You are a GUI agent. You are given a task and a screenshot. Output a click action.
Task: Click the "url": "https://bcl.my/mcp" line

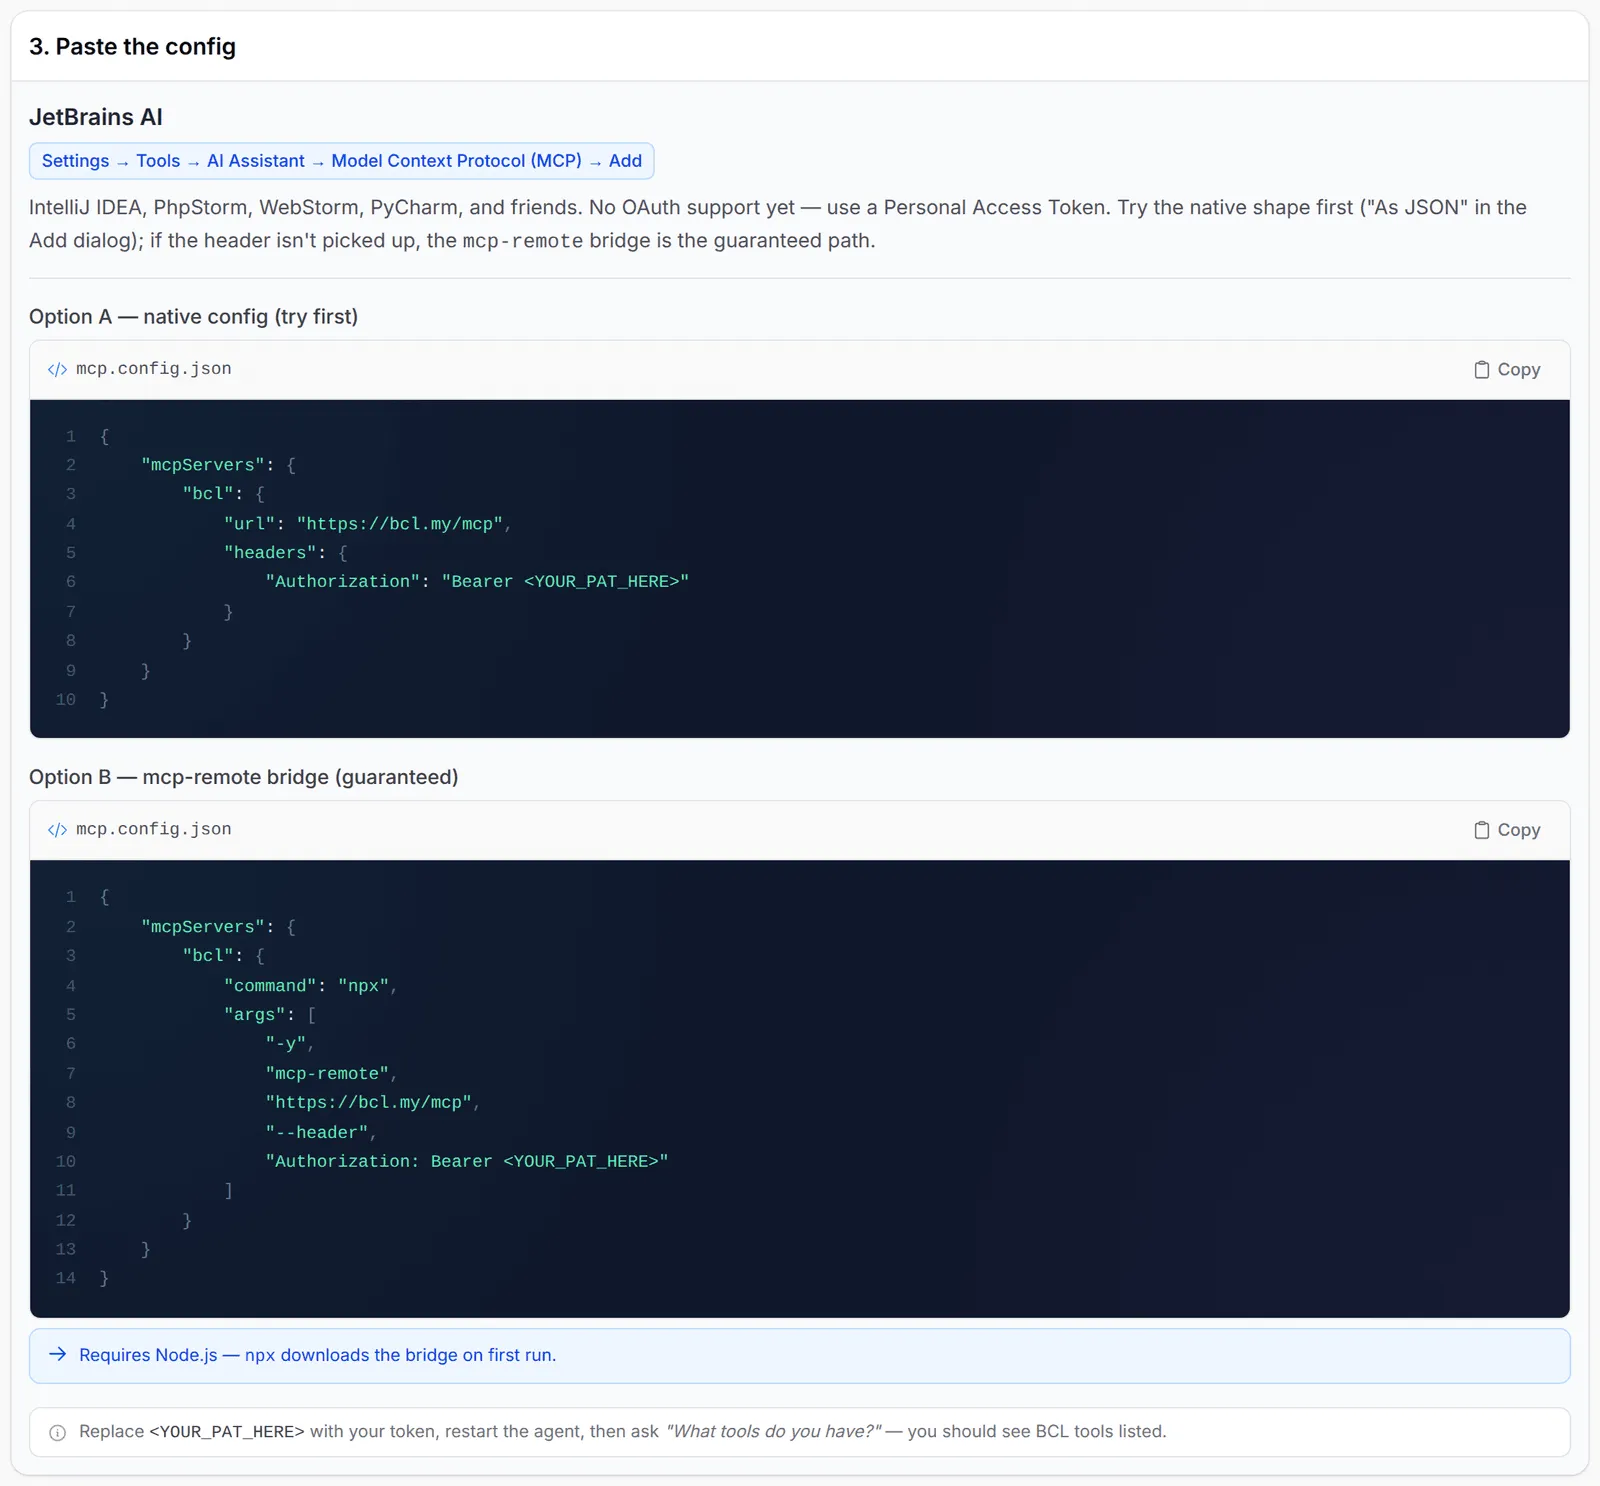click(x=368, y=524)
